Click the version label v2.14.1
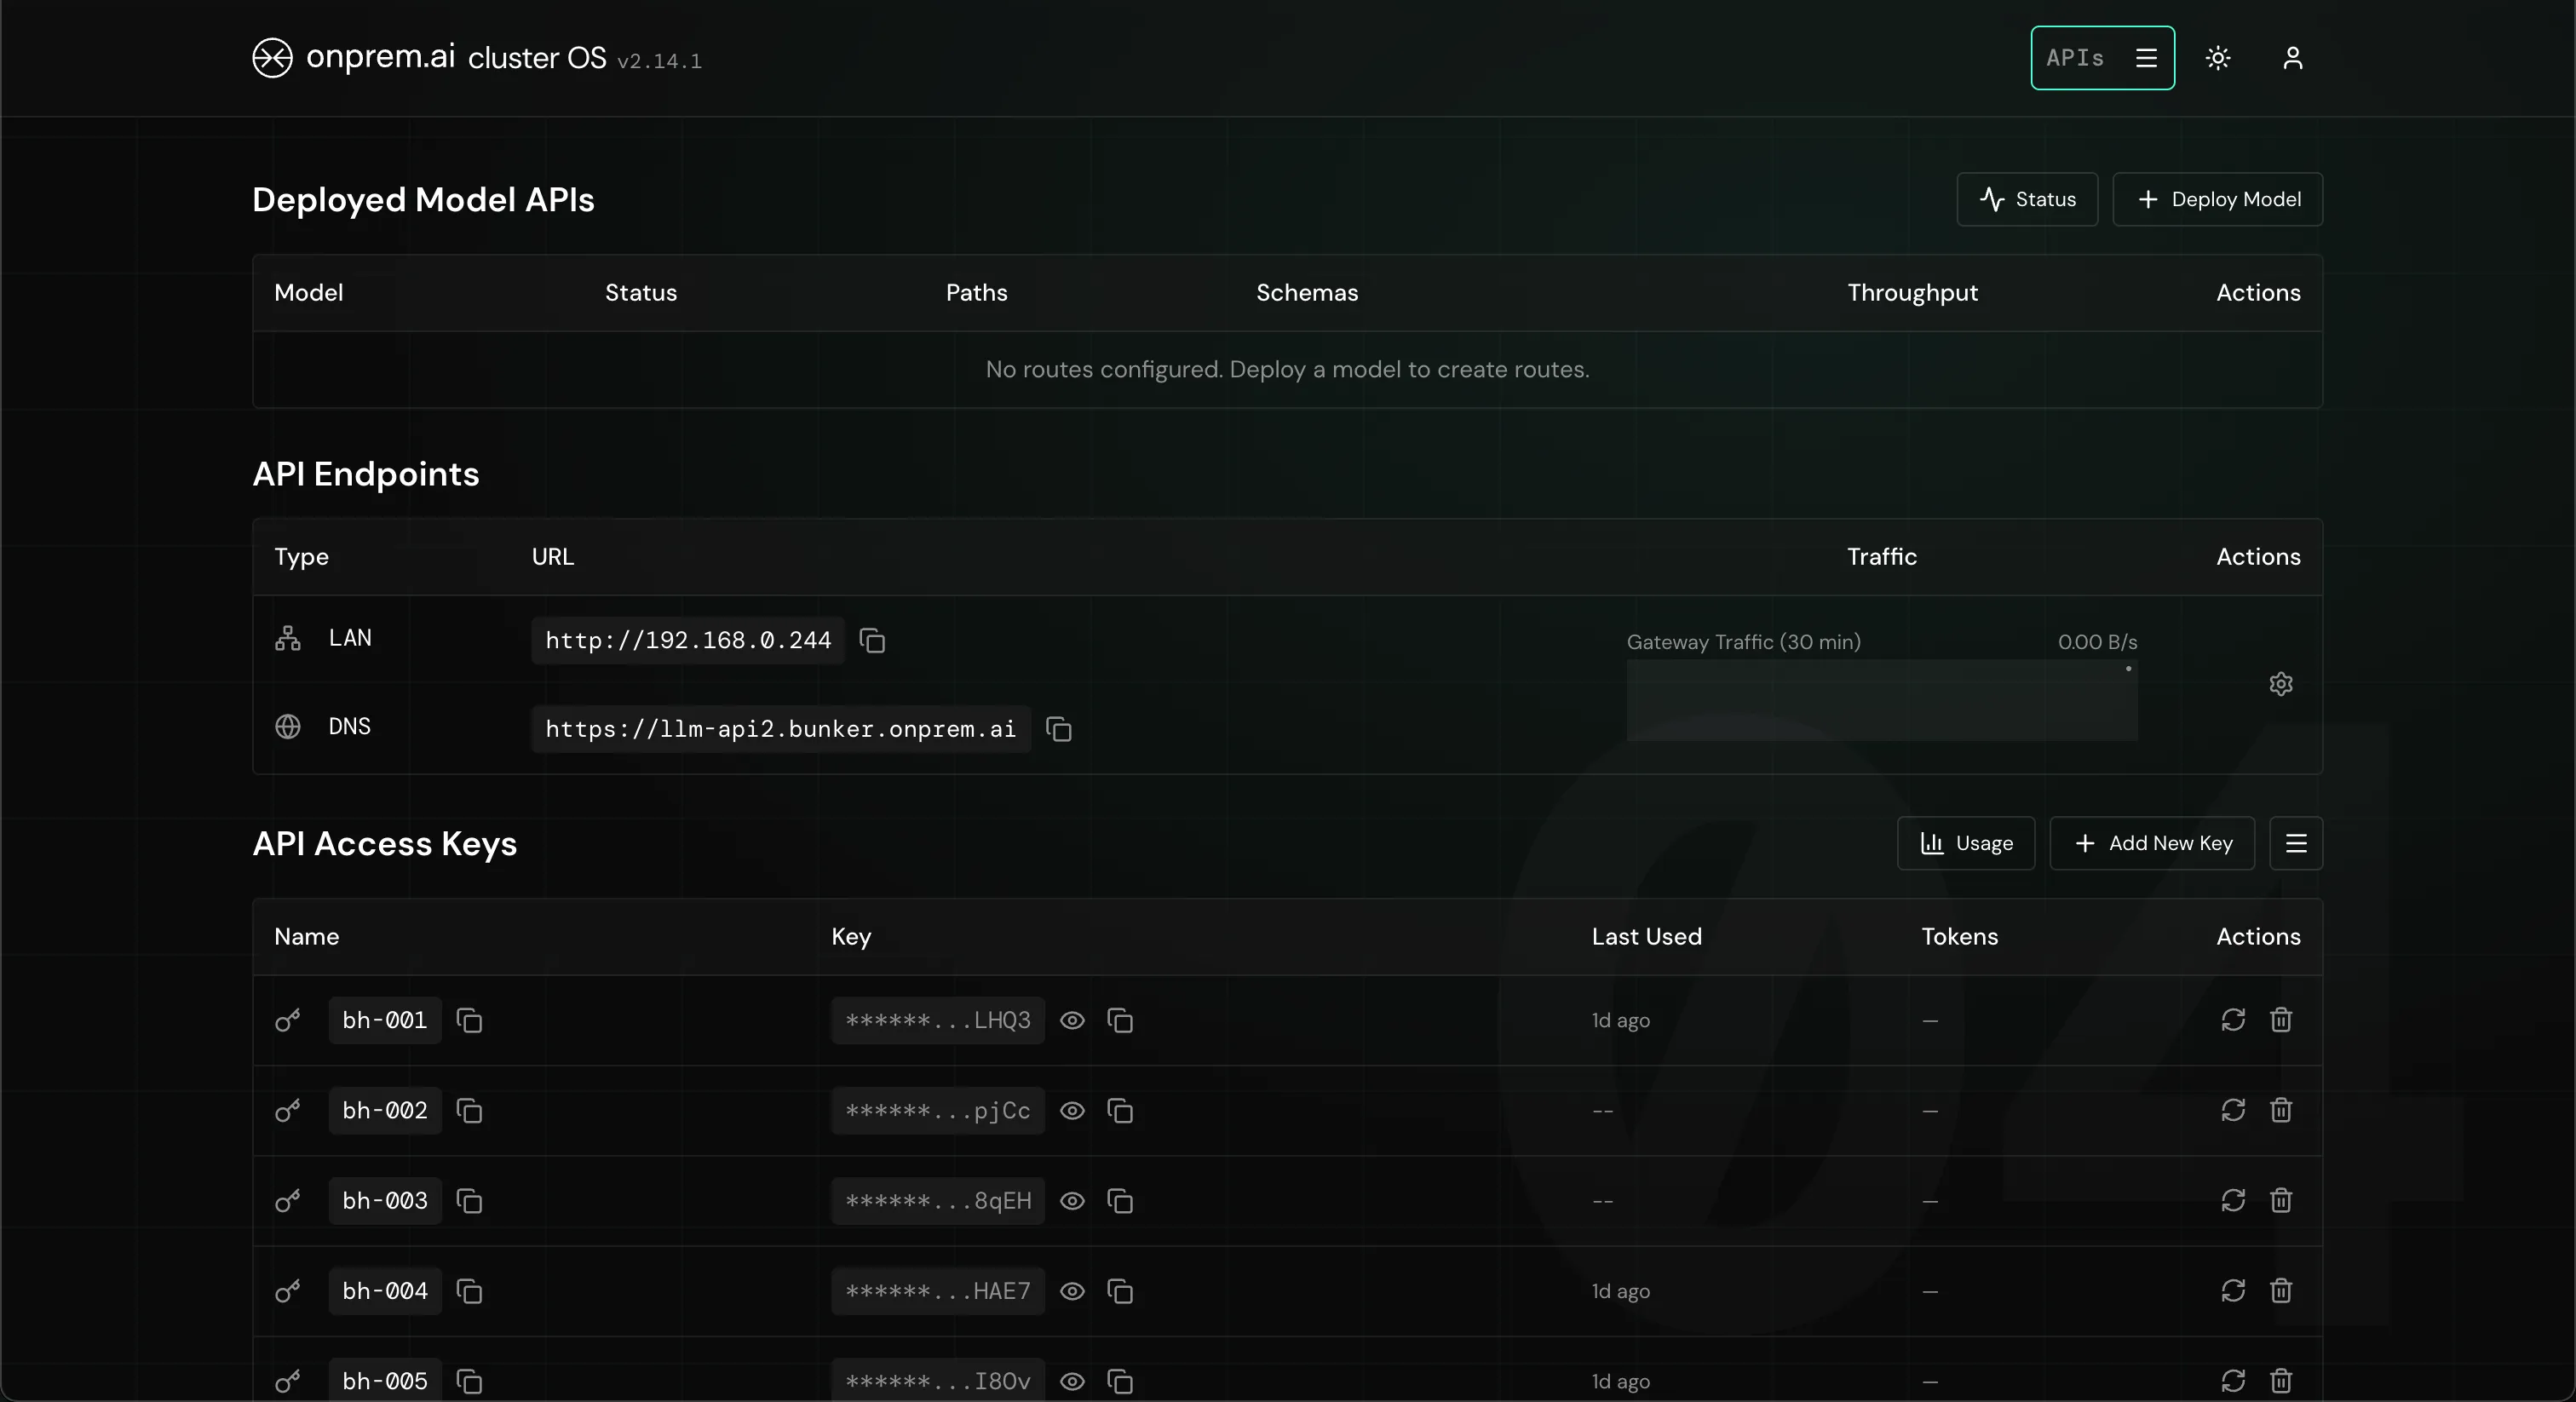 (659, 61)
